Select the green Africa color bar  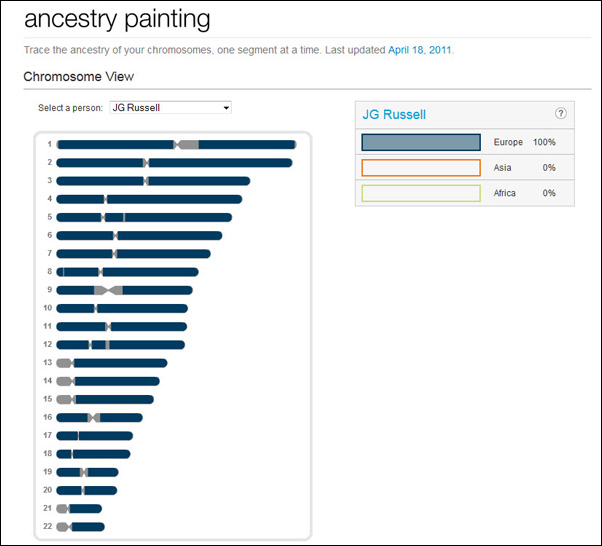[421, 193]
